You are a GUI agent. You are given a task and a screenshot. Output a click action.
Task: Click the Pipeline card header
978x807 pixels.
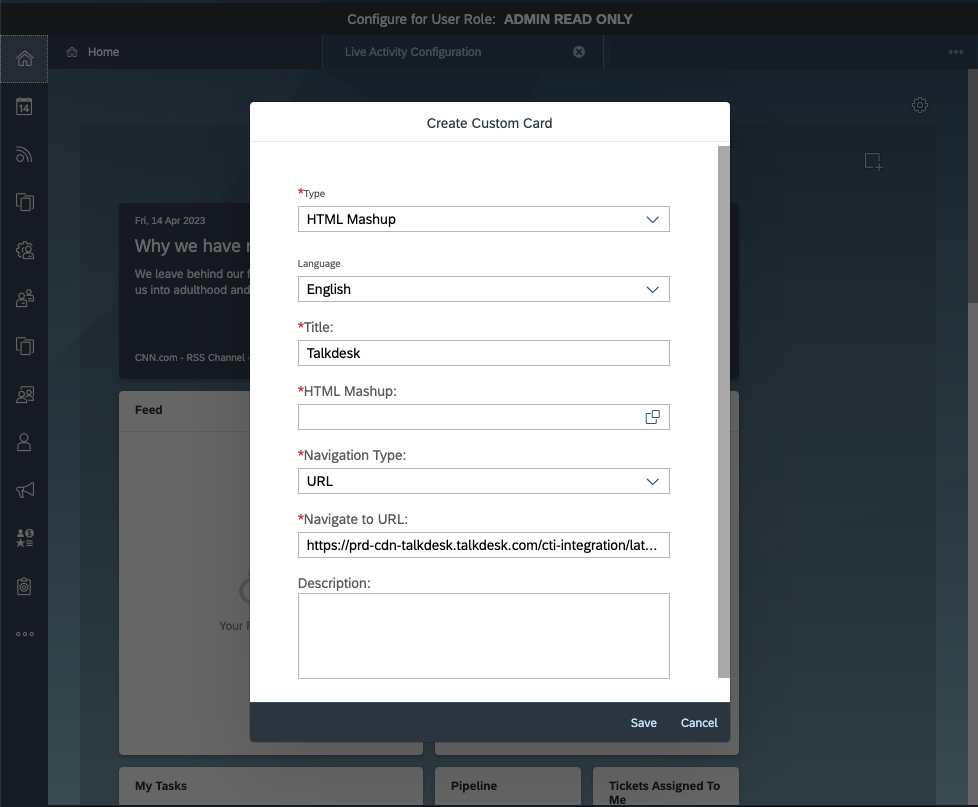point(474,786)
